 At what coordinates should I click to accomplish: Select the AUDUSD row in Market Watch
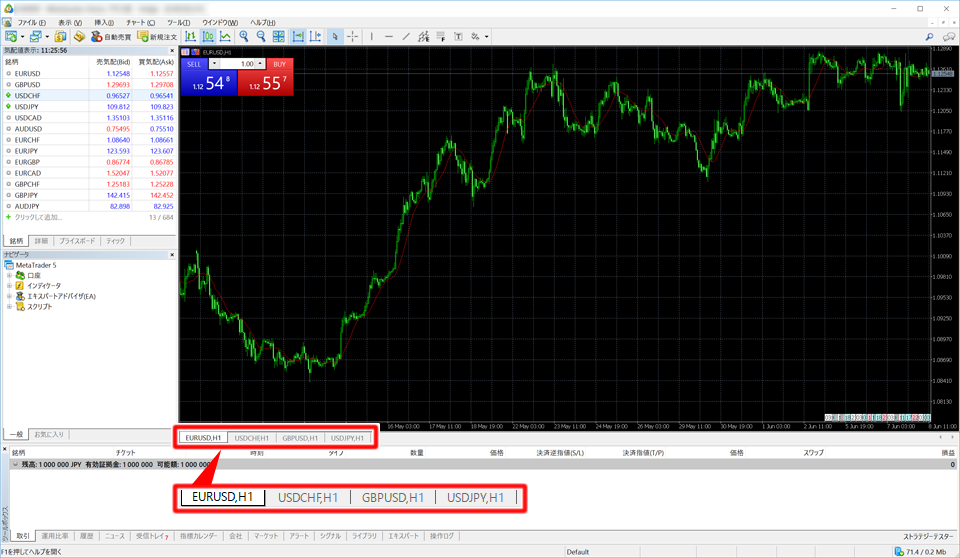(x=89, y=129)
